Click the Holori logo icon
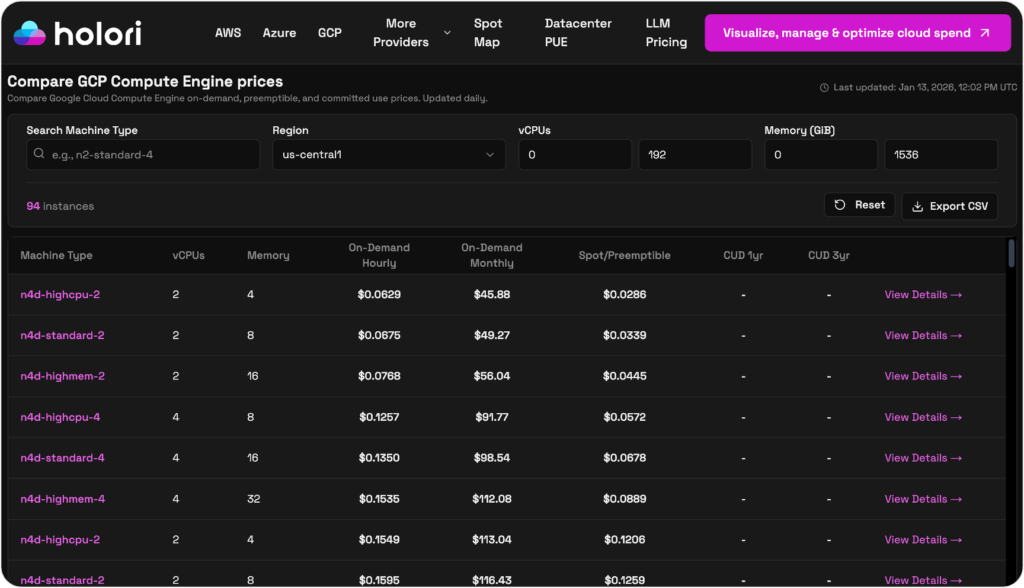The height and width of the screenshot is (588, 1024). [x=31, y=31]
